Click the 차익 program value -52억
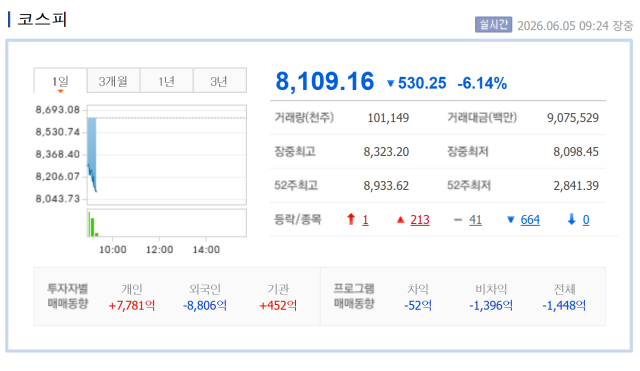The height and width of the screenshot is (371, 640). coord(418,305)
